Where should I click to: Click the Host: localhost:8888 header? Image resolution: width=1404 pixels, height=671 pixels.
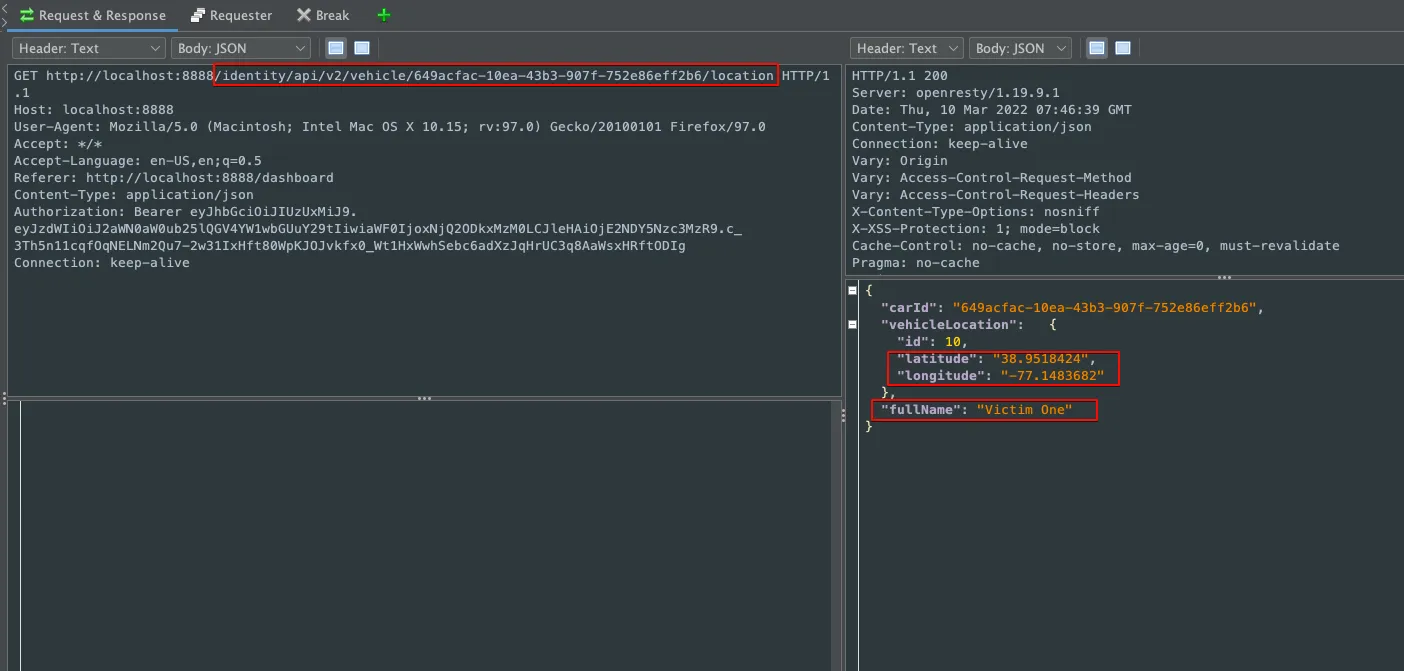[x=94, y=110]
